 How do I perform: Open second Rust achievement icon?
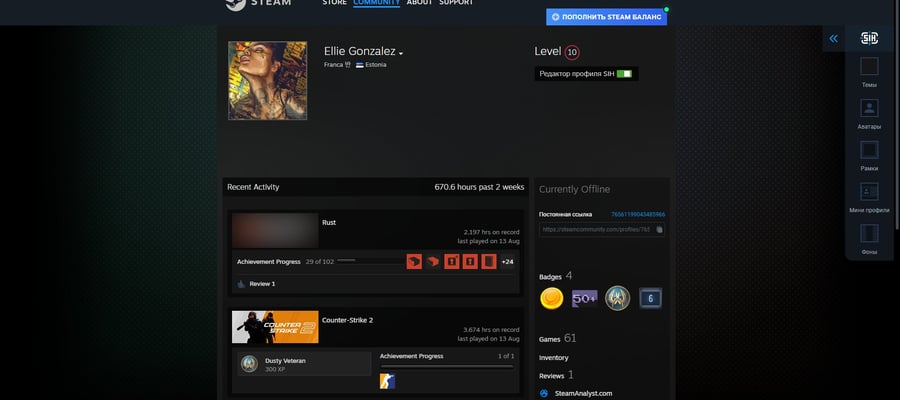point(433,262)
